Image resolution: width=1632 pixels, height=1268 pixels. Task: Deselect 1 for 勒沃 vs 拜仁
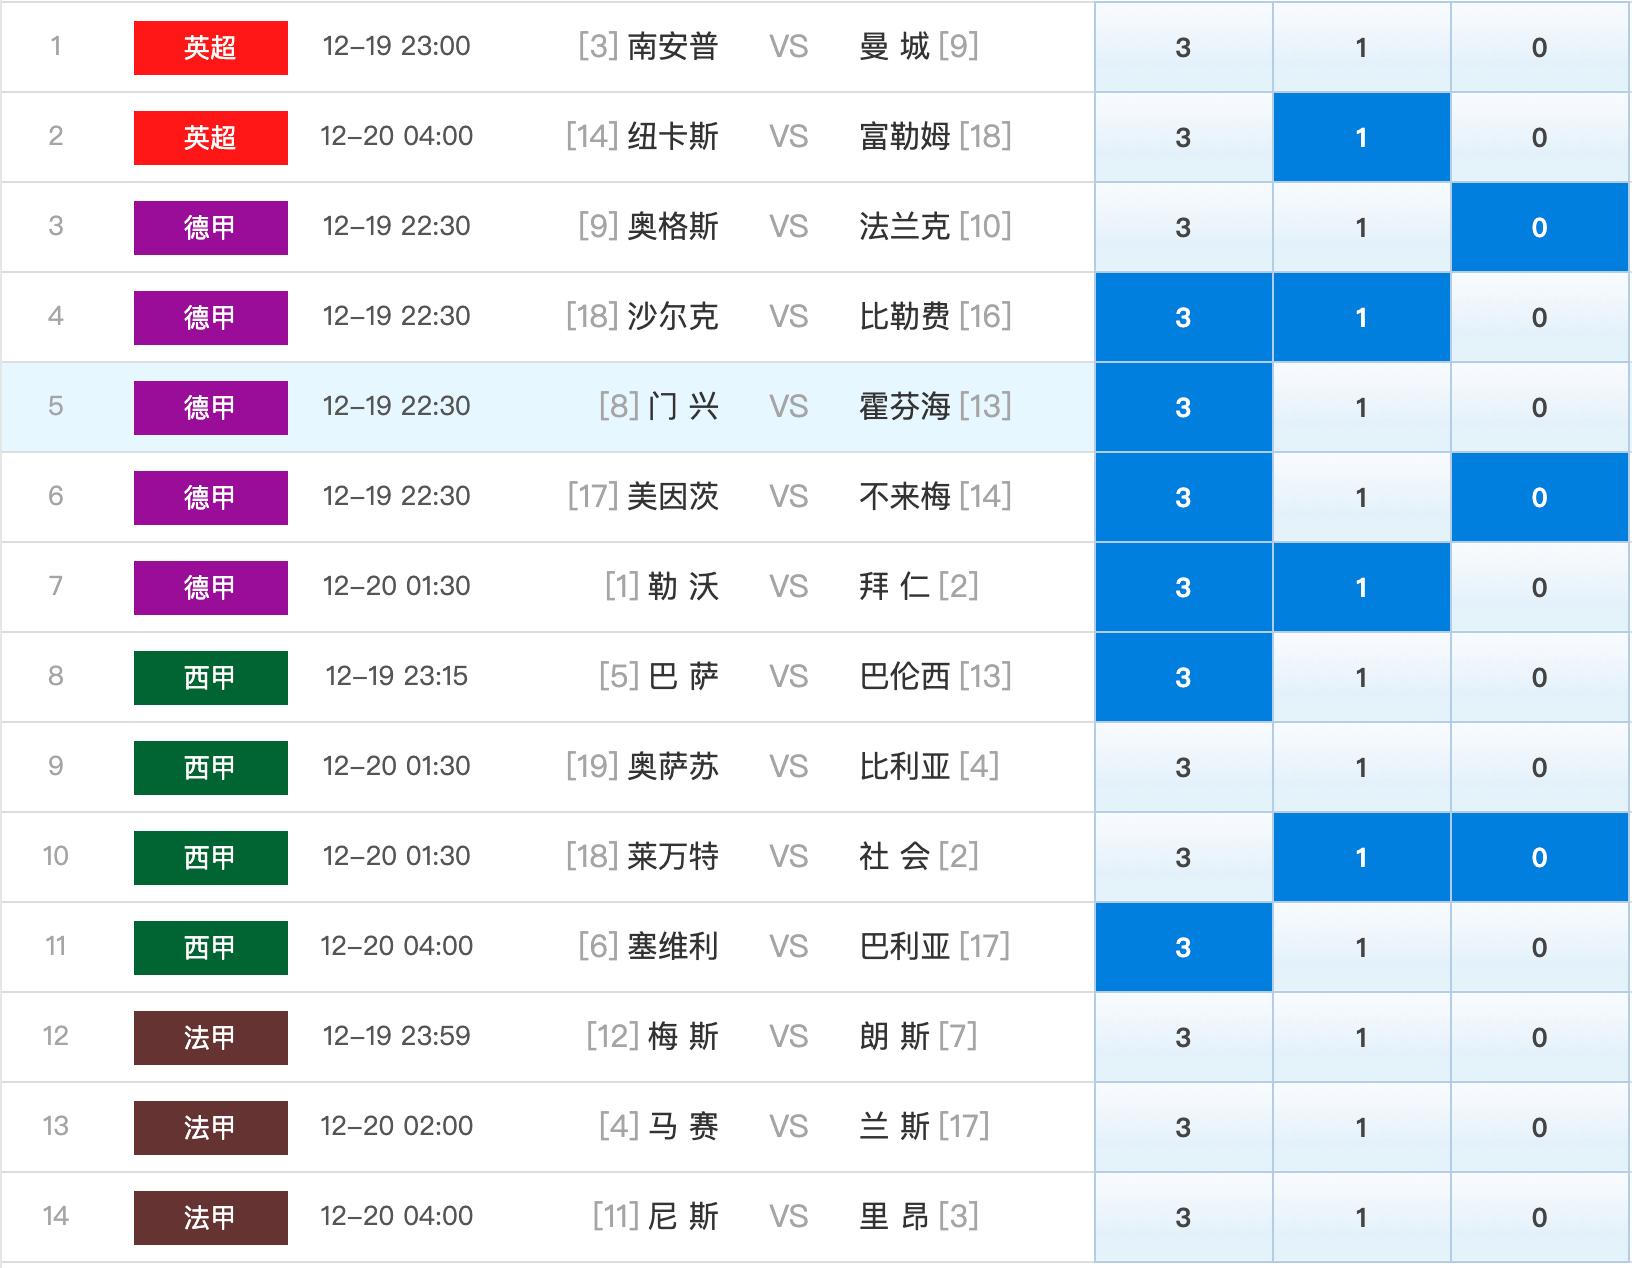point(1362,587)
